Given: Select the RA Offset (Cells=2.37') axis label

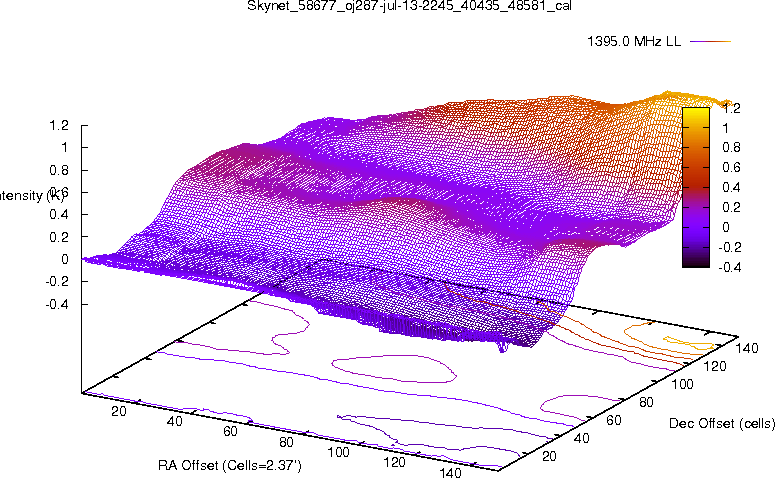Looking at the screenshot, I should (x=230, y=465).
